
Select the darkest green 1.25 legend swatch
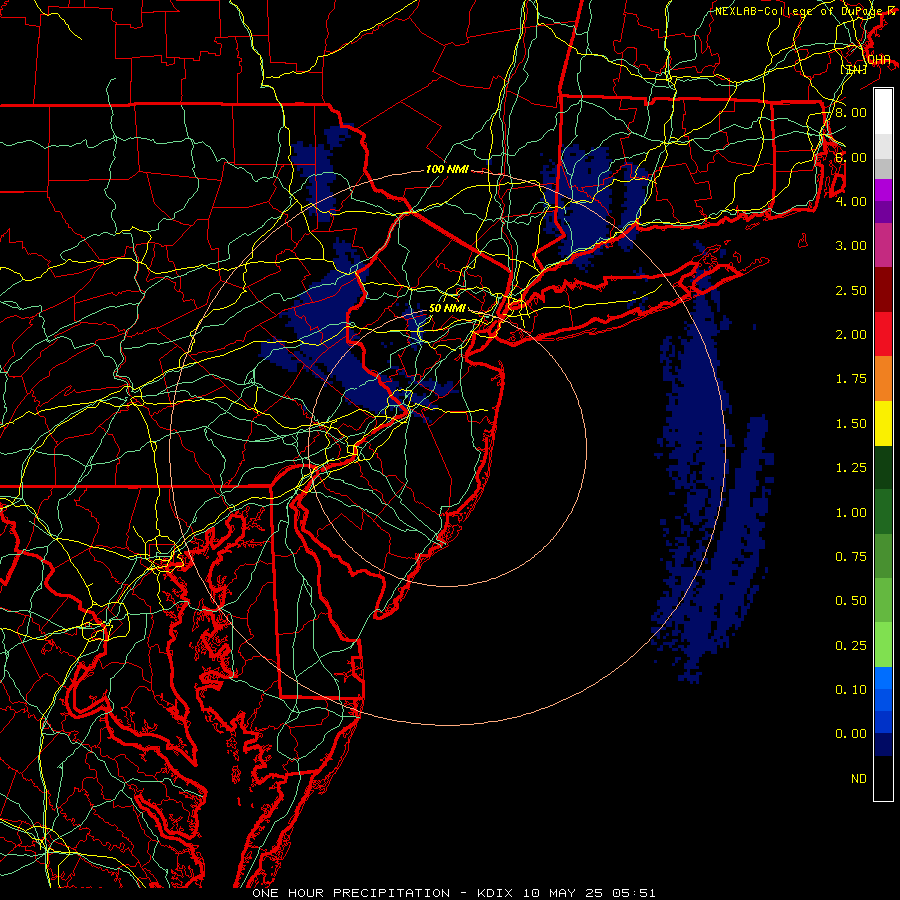coord(883,468)
